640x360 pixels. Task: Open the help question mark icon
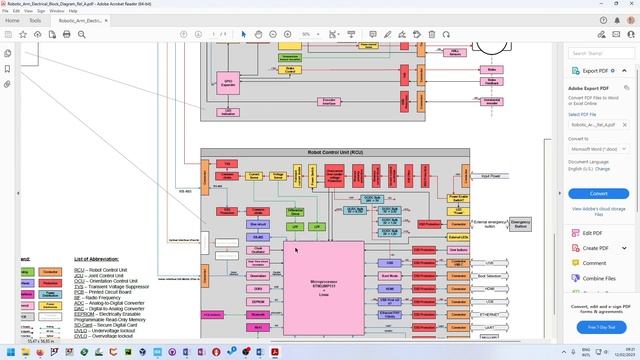(x=603, y=20)
